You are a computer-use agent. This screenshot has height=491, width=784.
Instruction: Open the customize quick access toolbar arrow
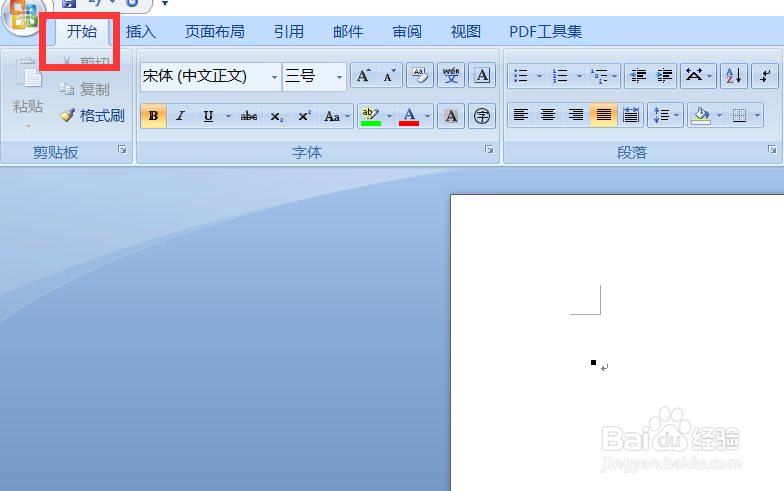[164, 4]
